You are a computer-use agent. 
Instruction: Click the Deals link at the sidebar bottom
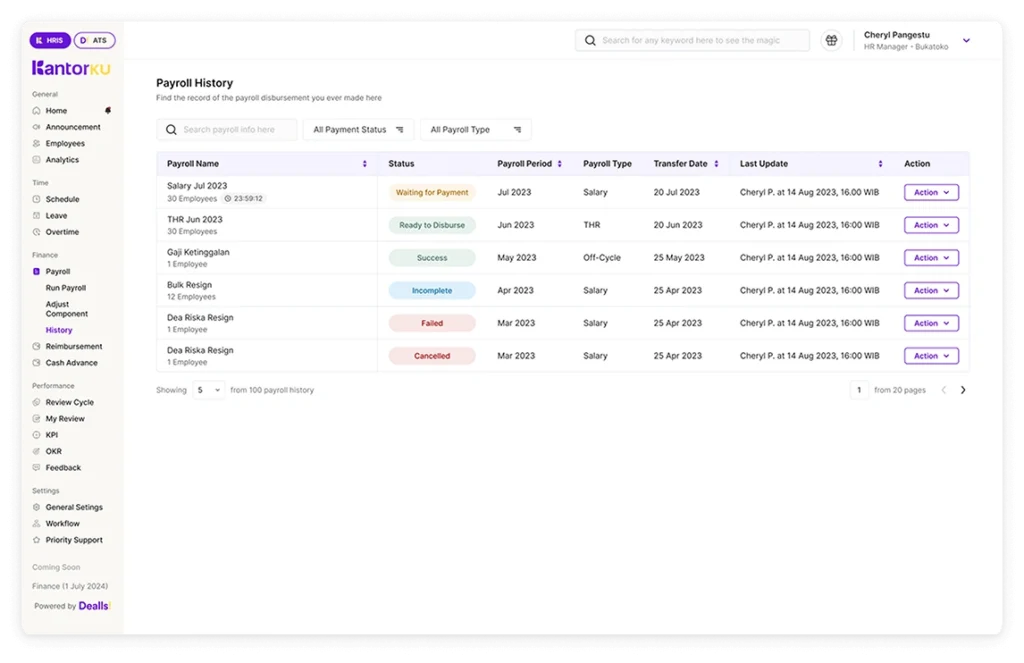(x=93, y=605)
